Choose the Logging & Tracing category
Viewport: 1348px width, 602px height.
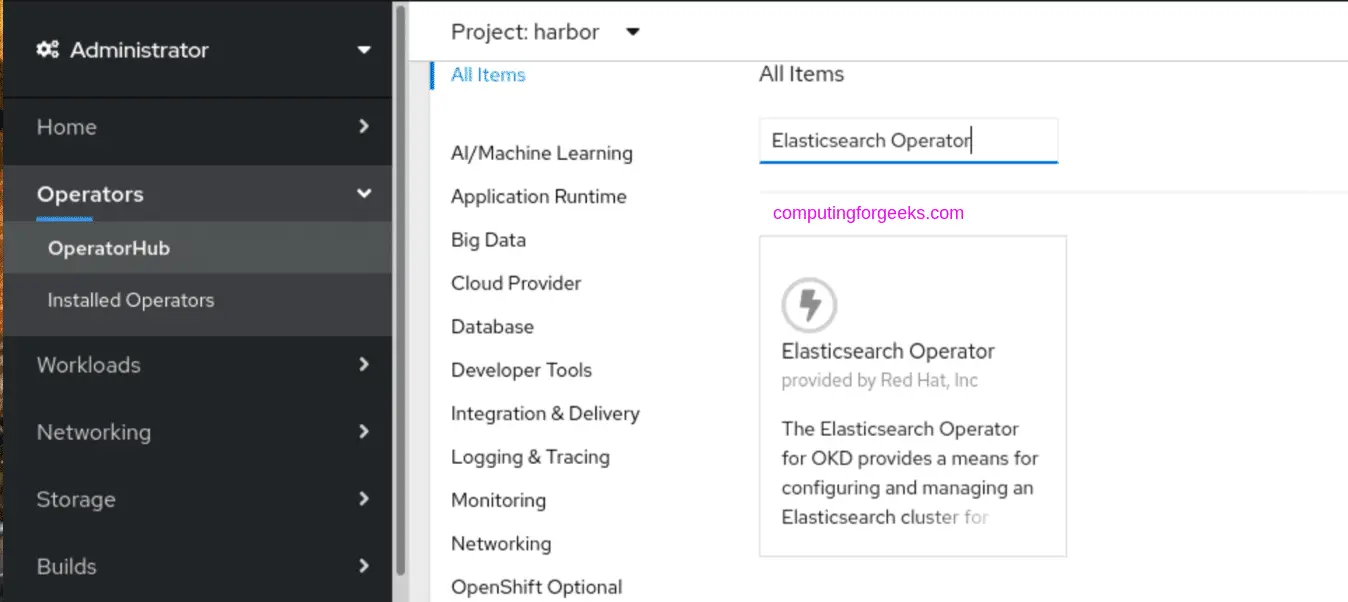coord(530,457)
